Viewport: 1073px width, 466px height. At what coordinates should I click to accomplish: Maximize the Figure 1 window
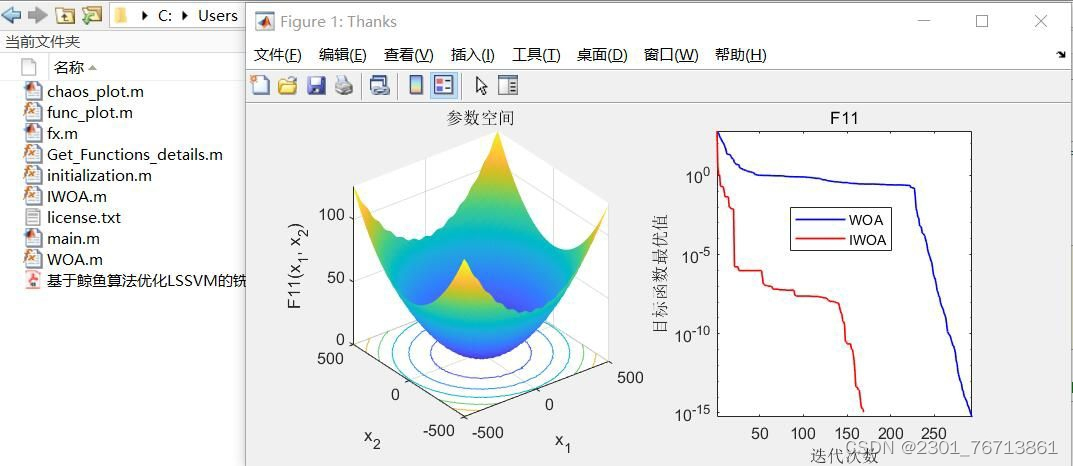pyautogui.click(x=982, y=21)
